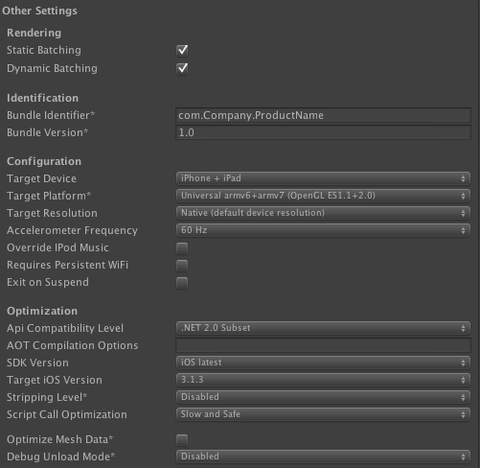Open Script Call Optimization dropdown
This screenshot has width=480, height=468.
click(x=323, y=414)
